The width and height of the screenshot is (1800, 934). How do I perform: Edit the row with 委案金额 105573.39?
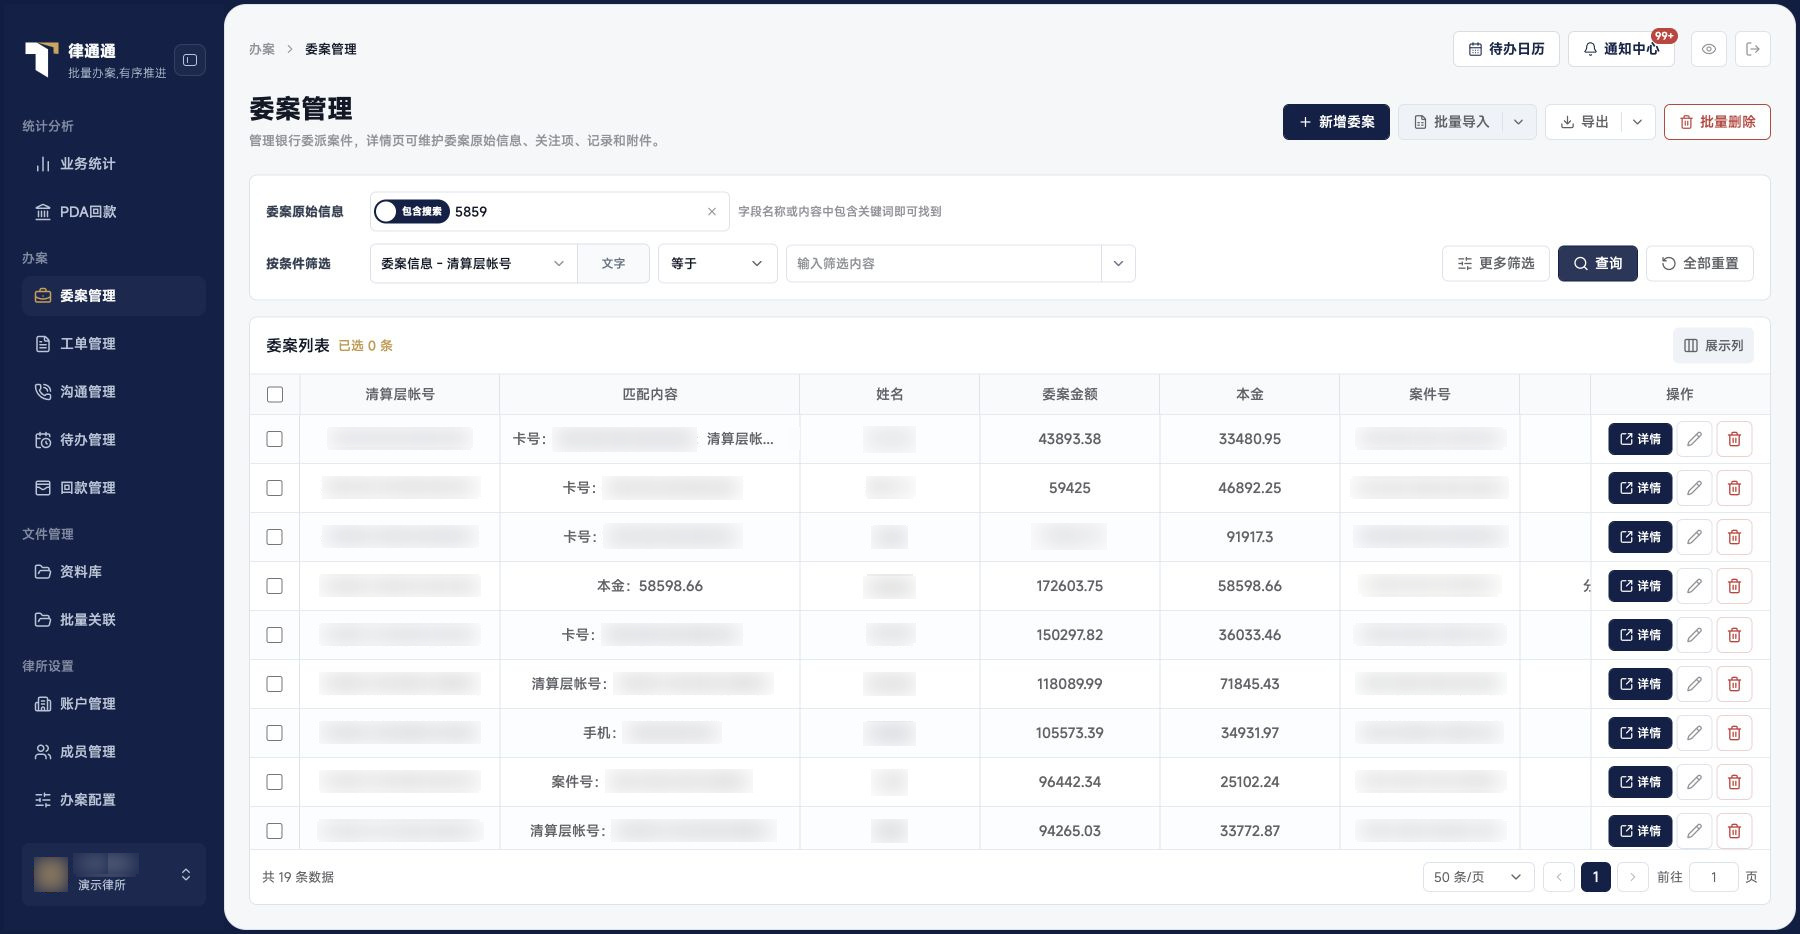click(x=1694, y=733)
